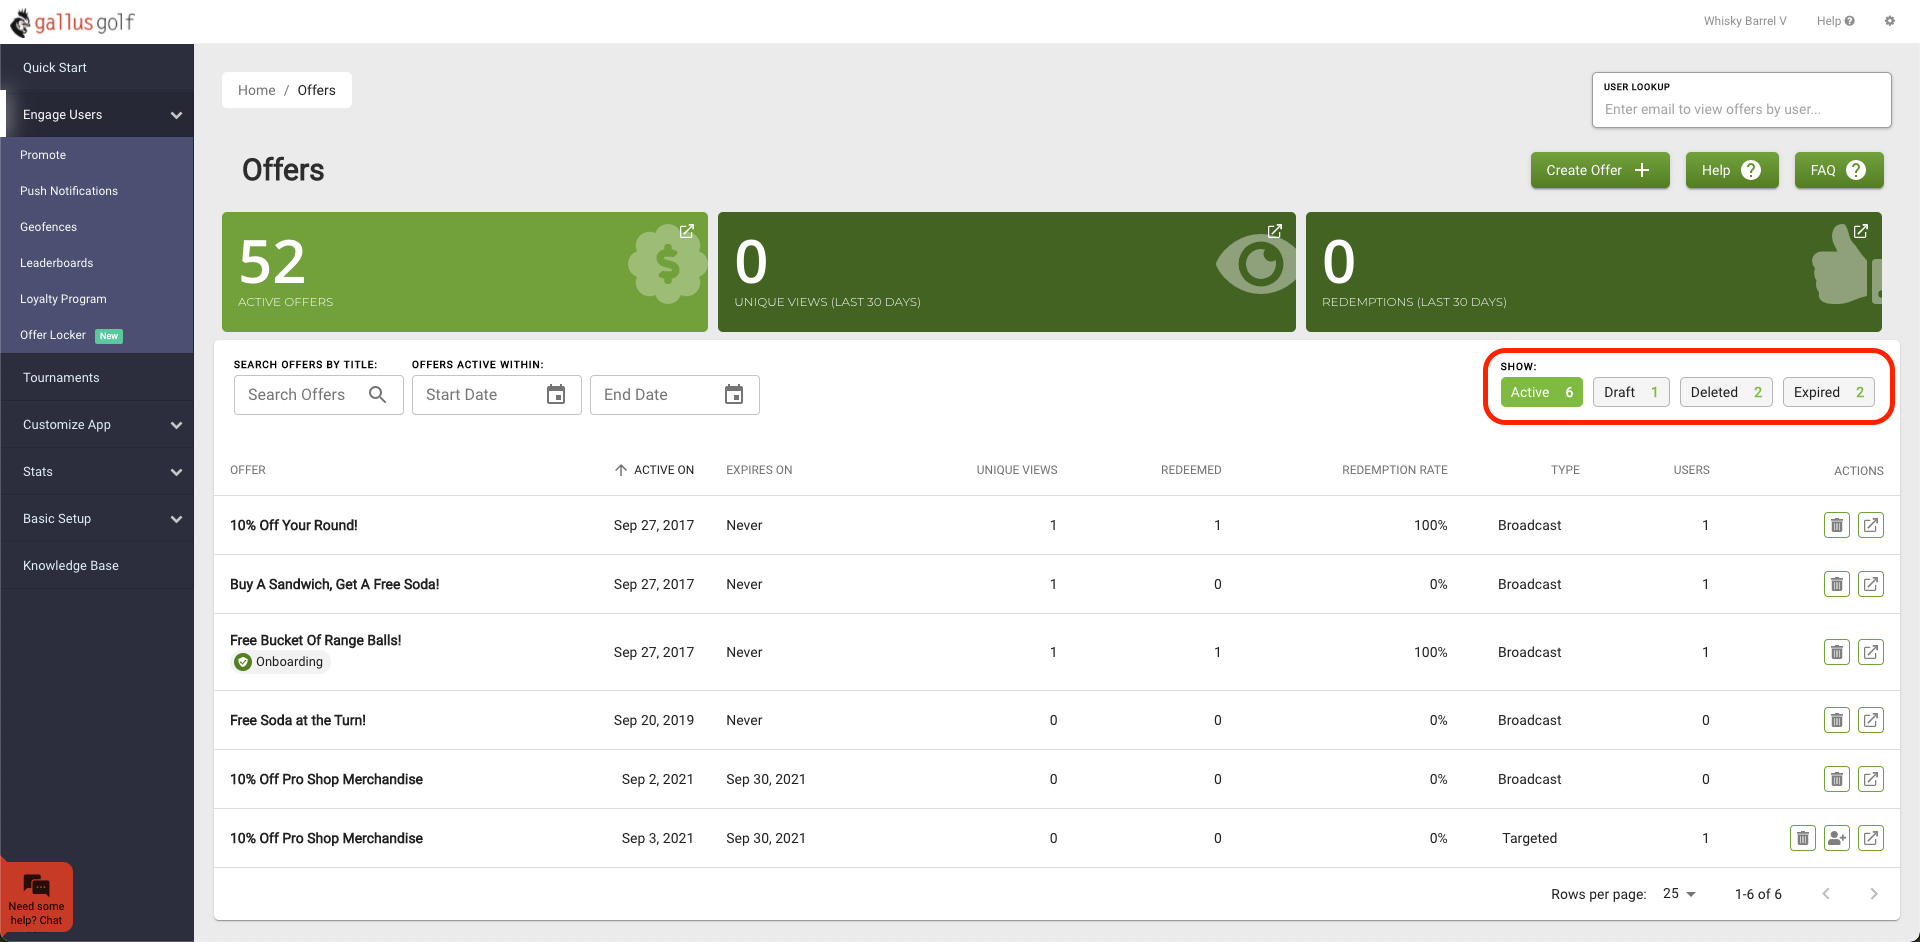Expand Basic Setup menu section

97,518
